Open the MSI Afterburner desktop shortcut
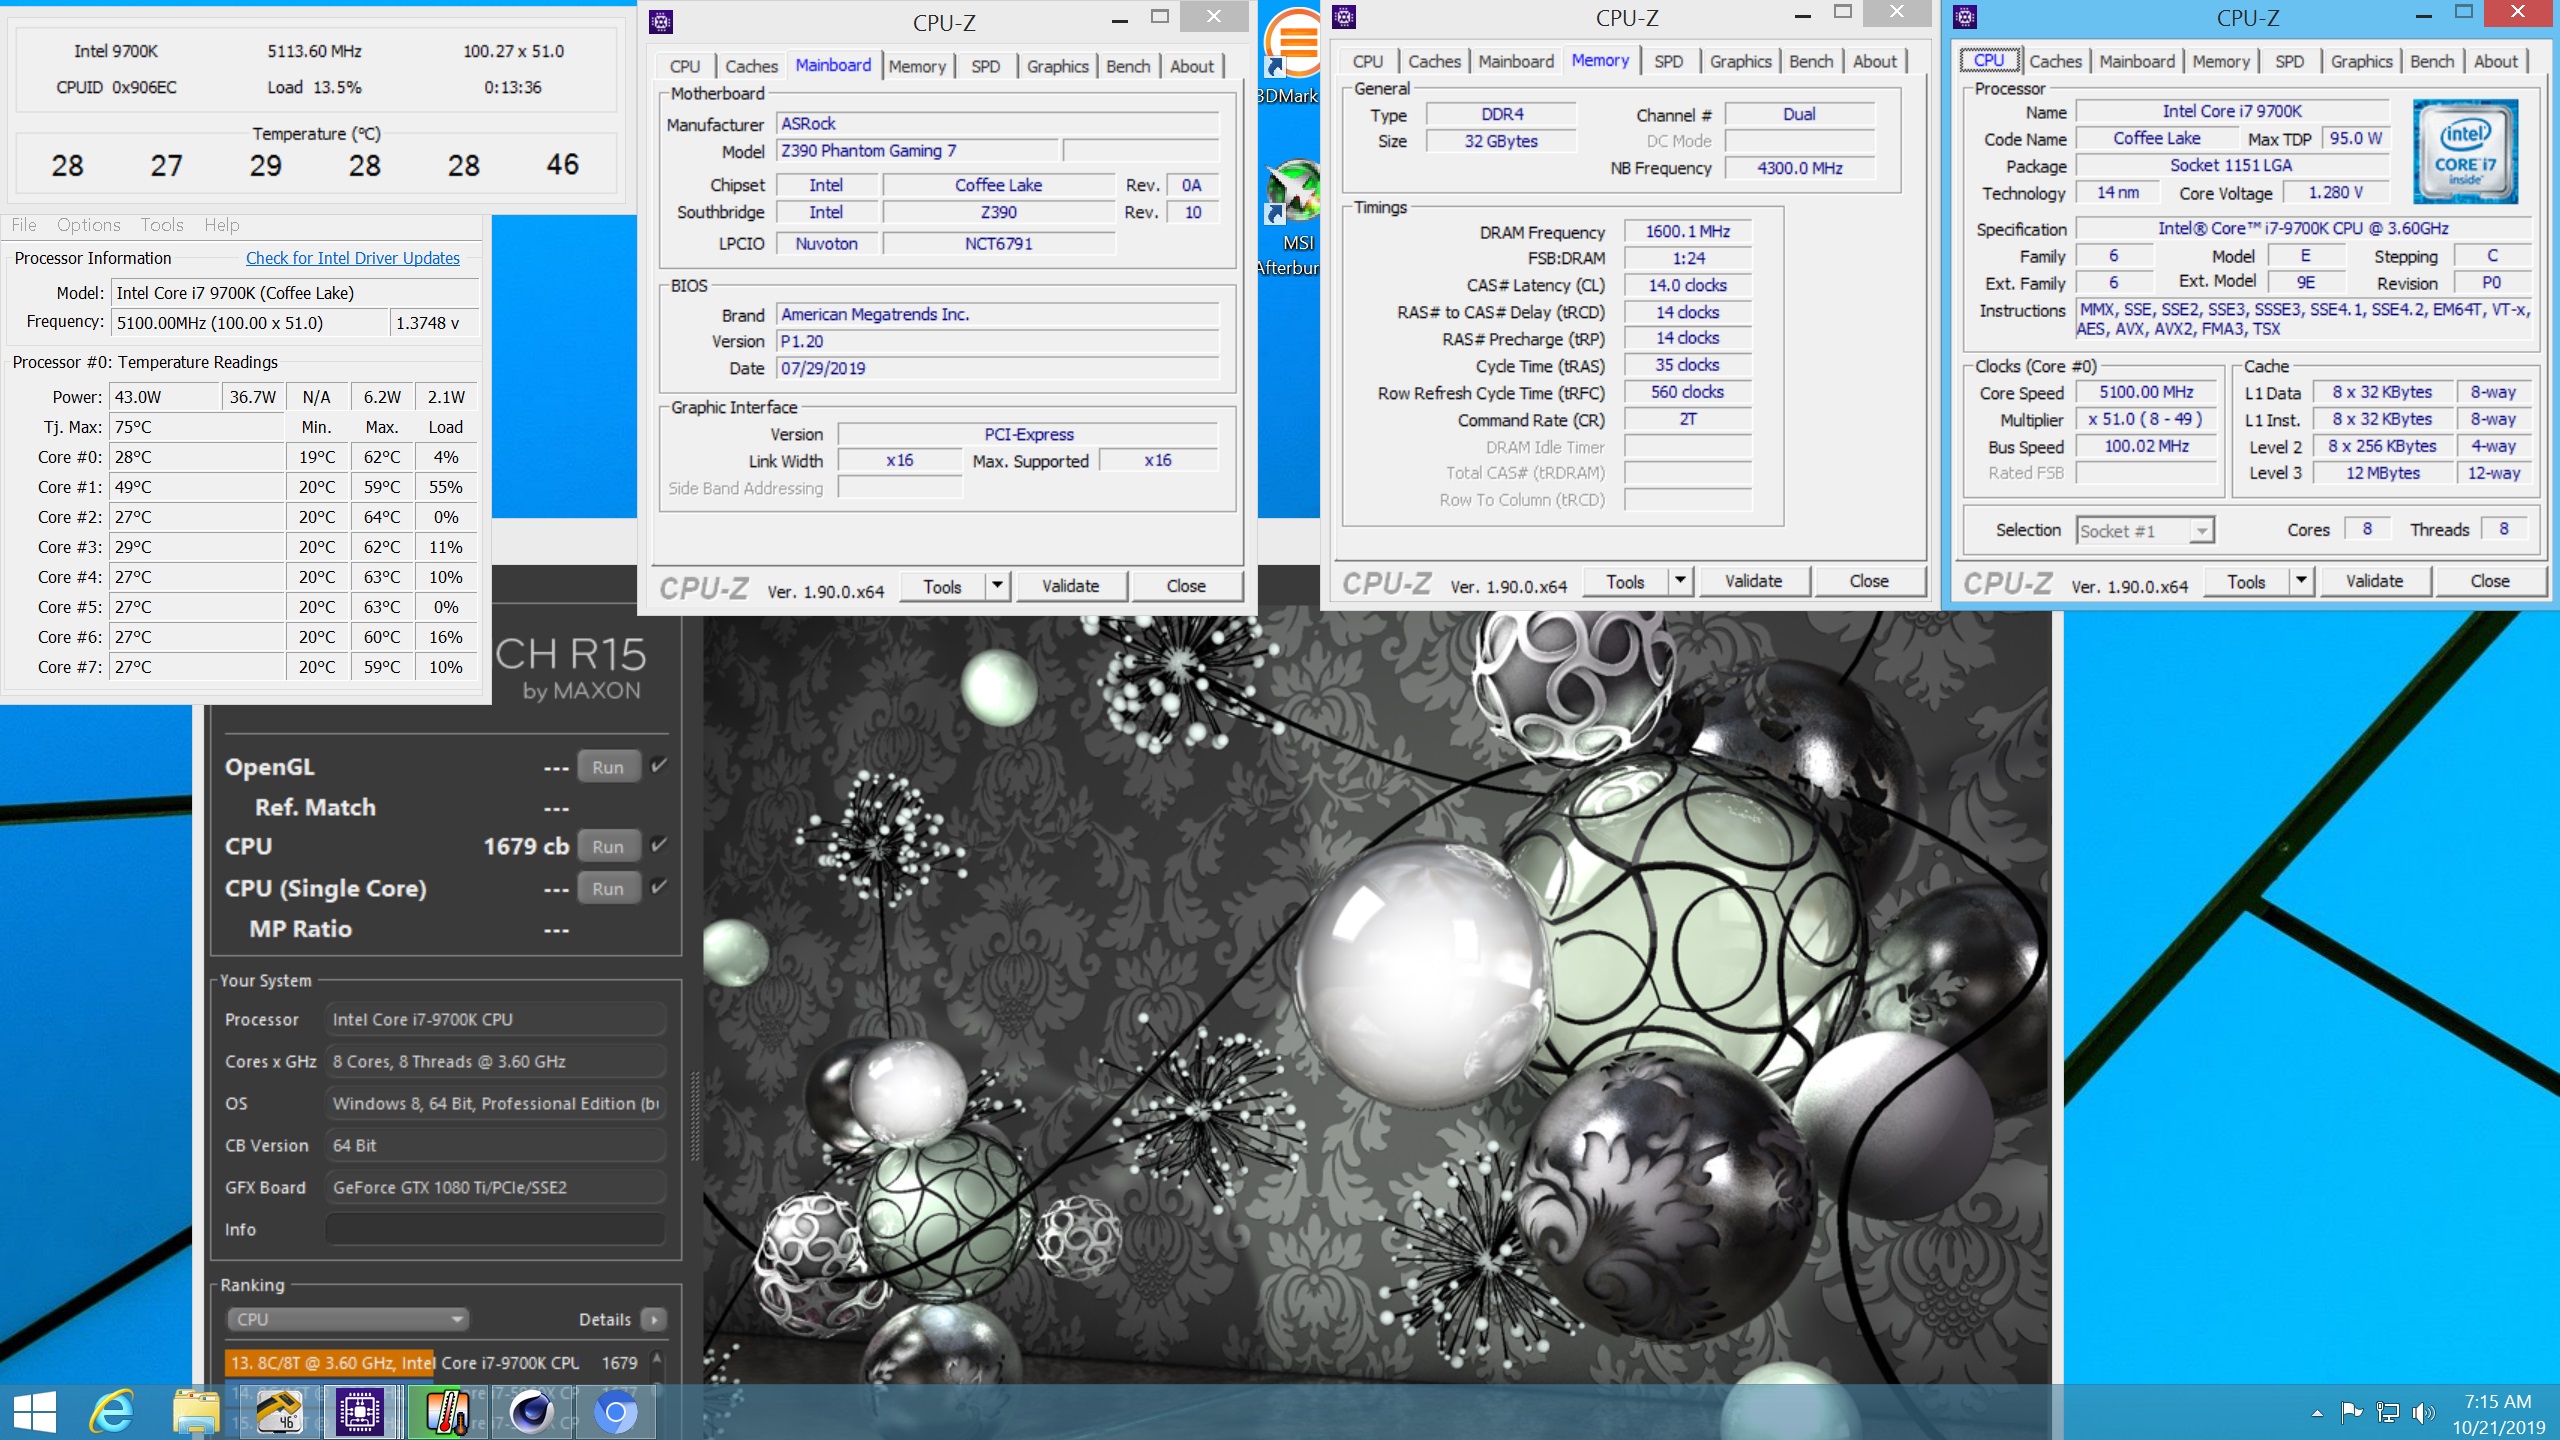 [x=1292, y=218]
